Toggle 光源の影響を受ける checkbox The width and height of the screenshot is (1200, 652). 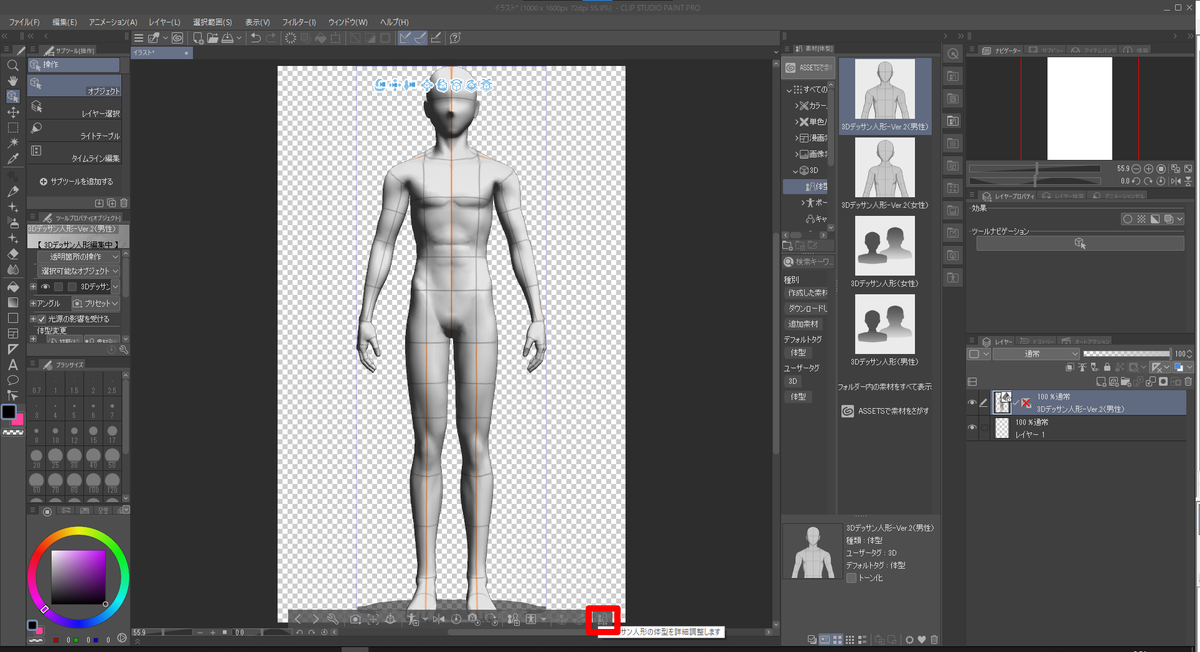point(41,319)
